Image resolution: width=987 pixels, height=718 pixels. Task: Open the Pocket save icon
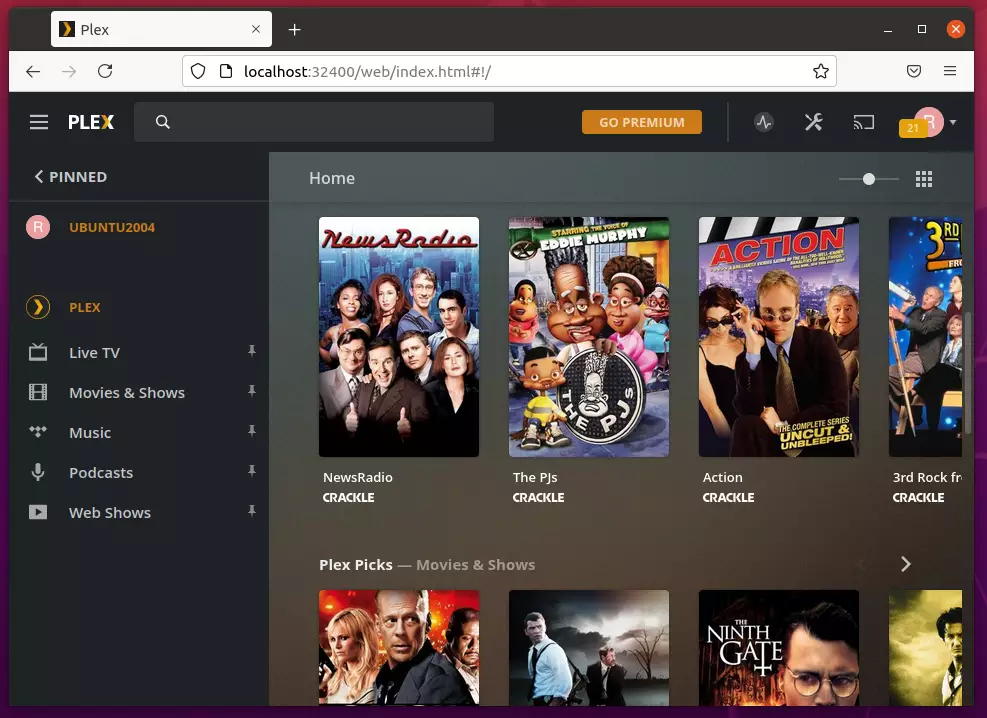click(x=914, y=71)
